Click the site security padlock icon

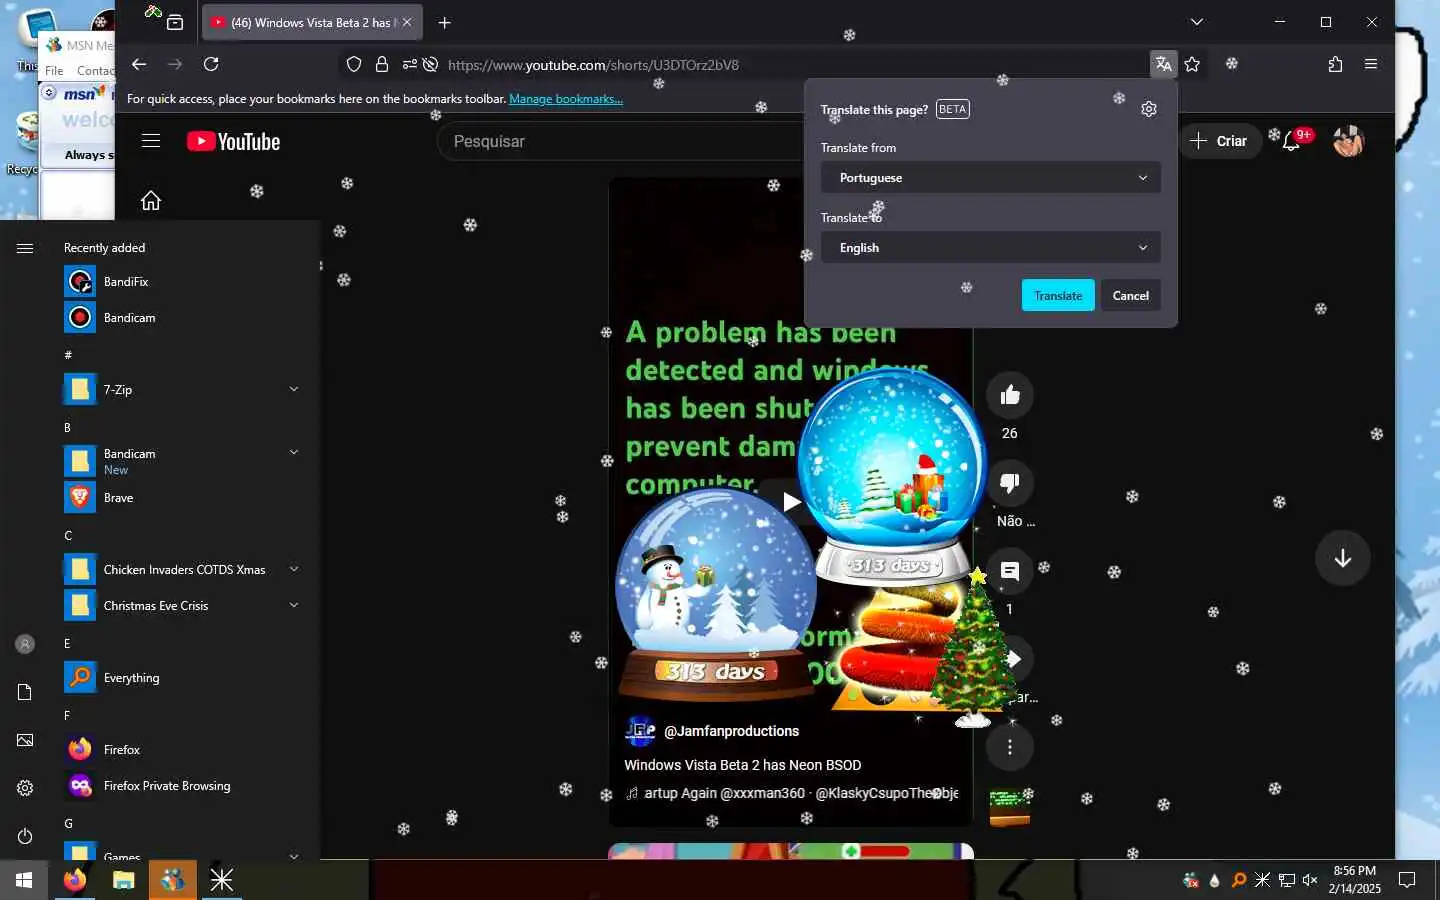[382, 64]
